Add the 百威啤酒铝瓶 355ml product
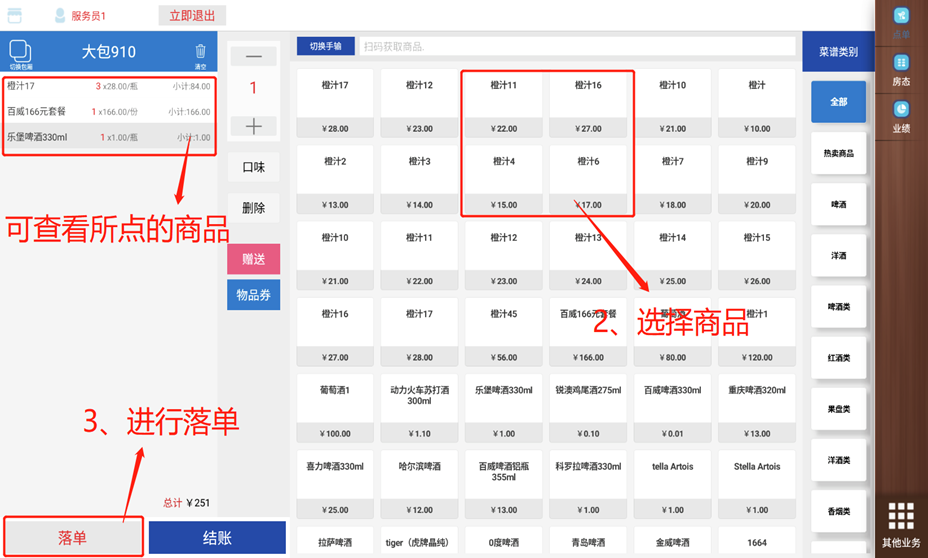Image resolution: width=928 pixels, height=558 pixels. pos(504,485)
